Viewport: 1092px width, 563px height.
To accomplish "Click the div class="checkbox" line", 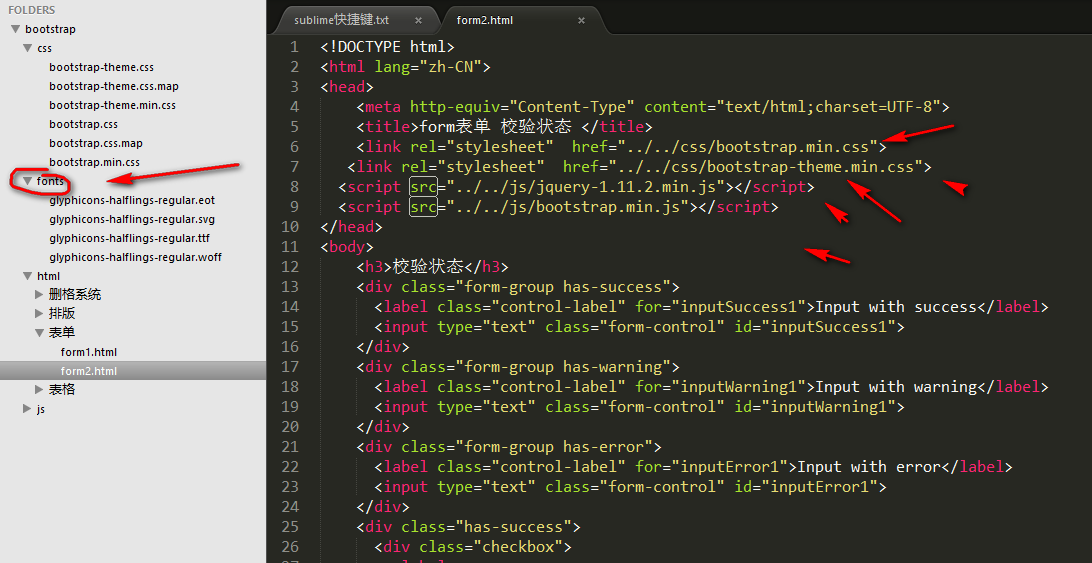I will (473, 547).
